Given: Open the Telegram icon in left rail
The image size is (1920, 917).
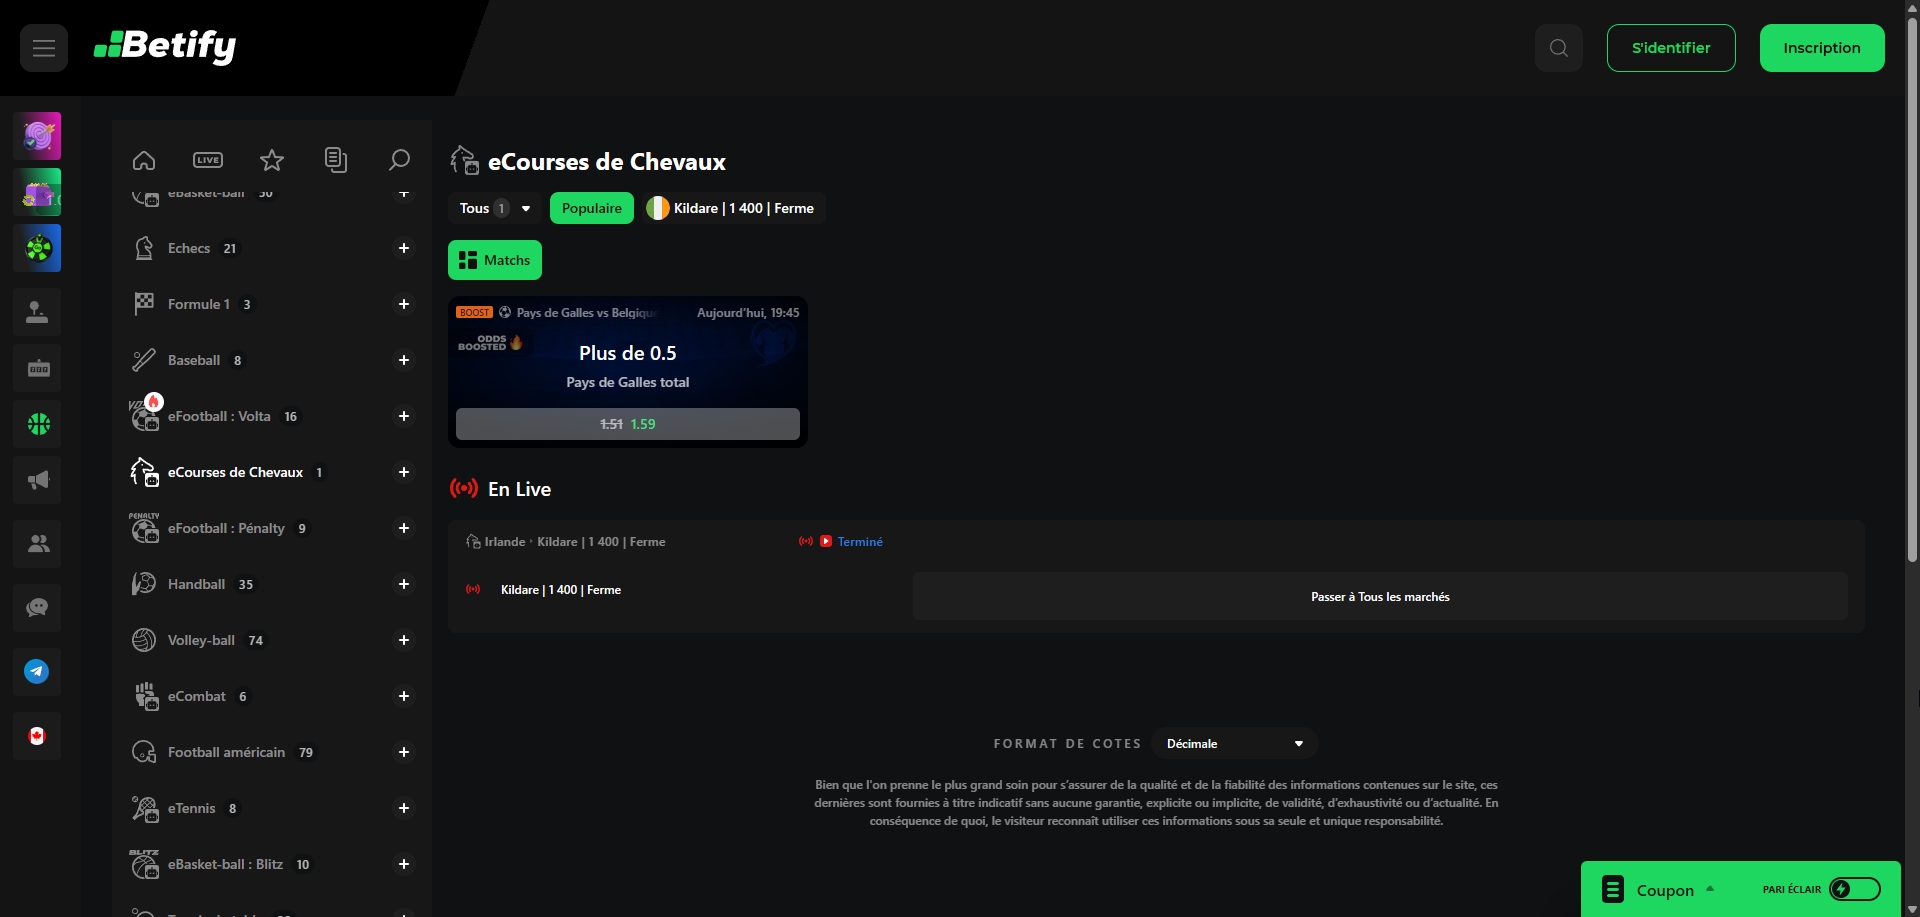Looking at the screenshot, I should coord(37,672).
